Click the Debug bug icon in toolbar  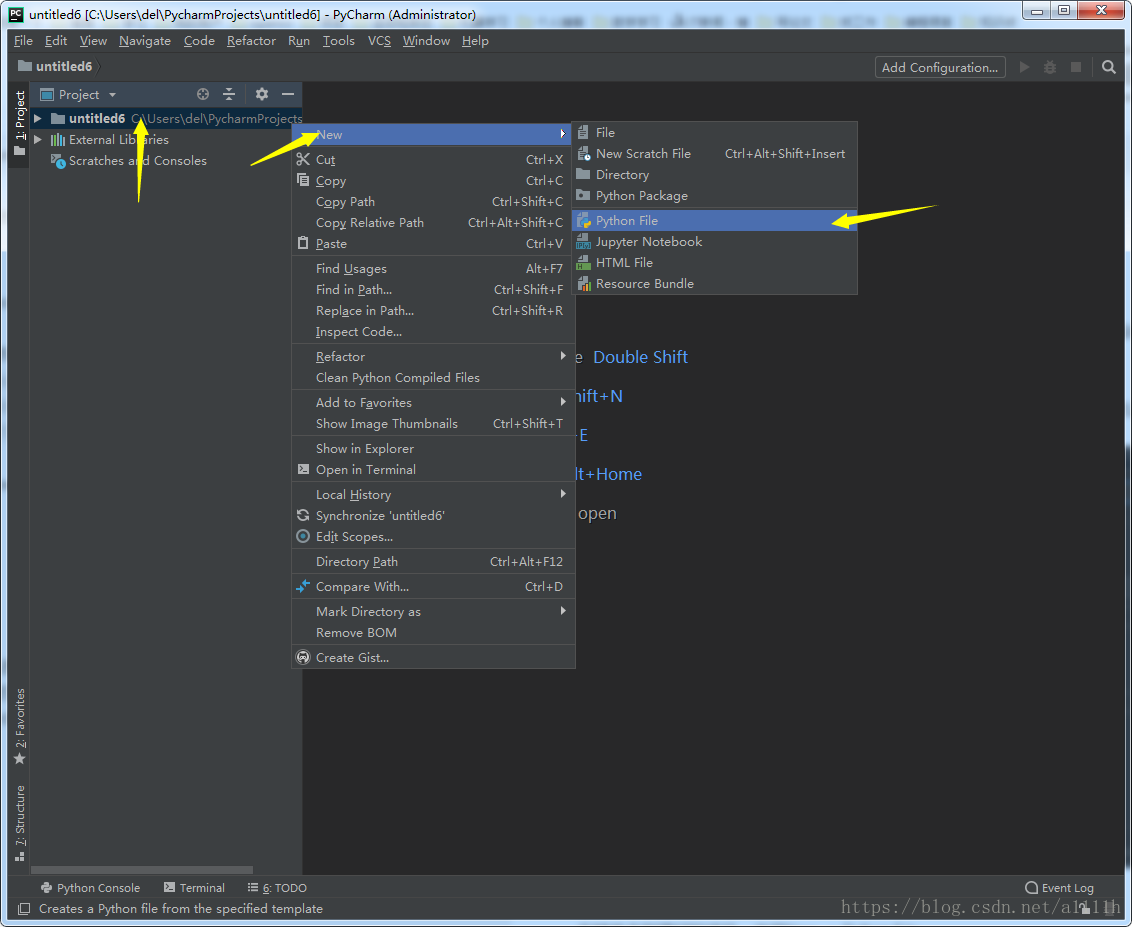tap(1050, 67)
